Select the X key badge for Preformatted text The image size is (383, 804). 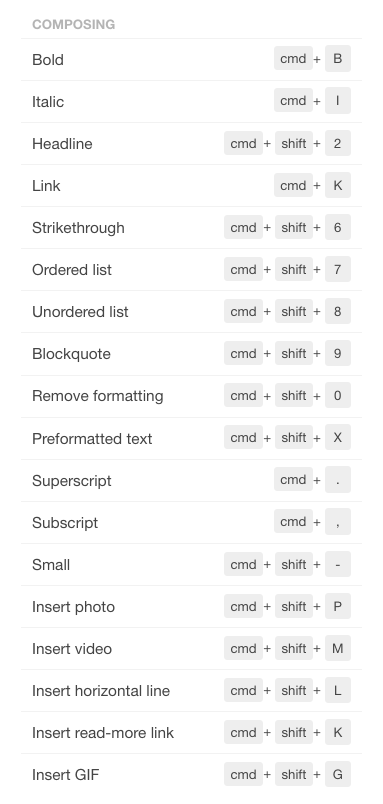point(337,437)
